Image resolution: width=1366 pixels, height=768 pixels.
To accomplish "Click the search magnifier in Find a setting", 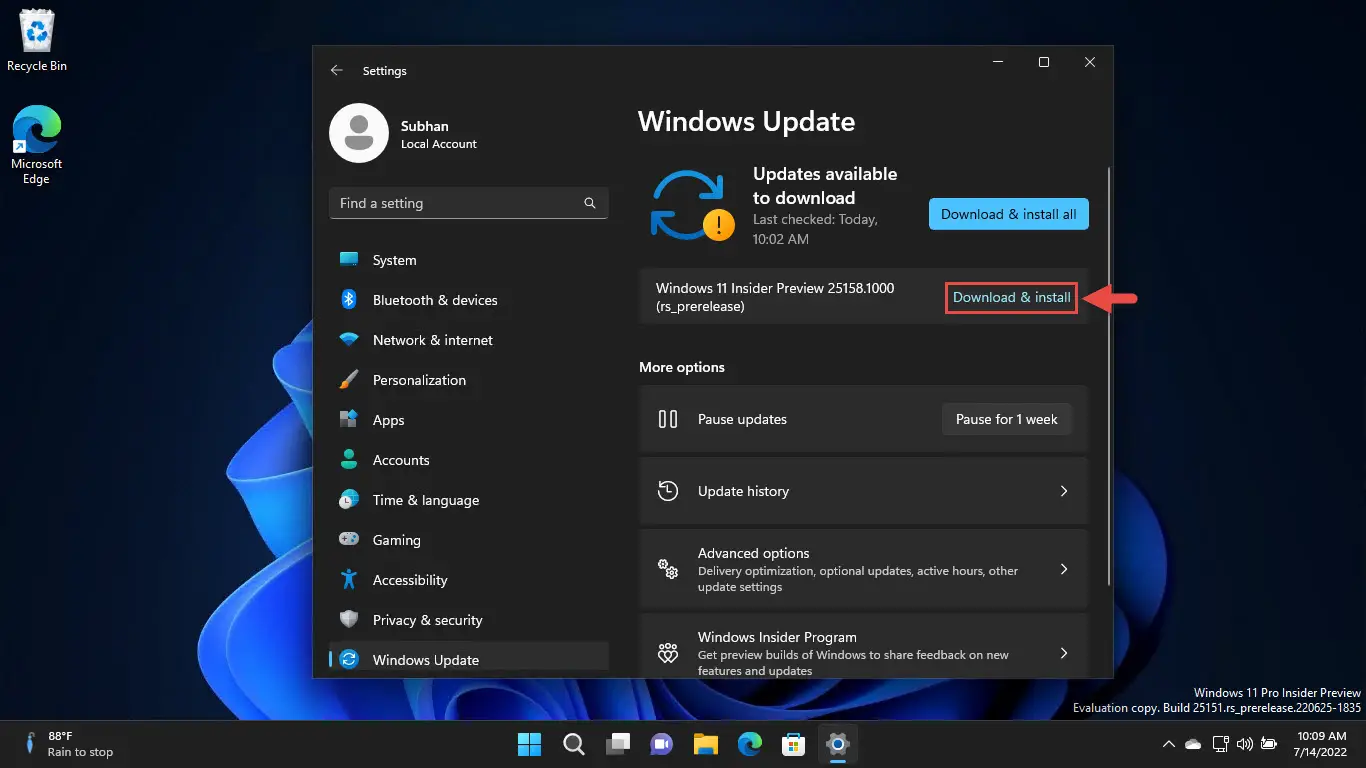I will [x=590, y=203].
